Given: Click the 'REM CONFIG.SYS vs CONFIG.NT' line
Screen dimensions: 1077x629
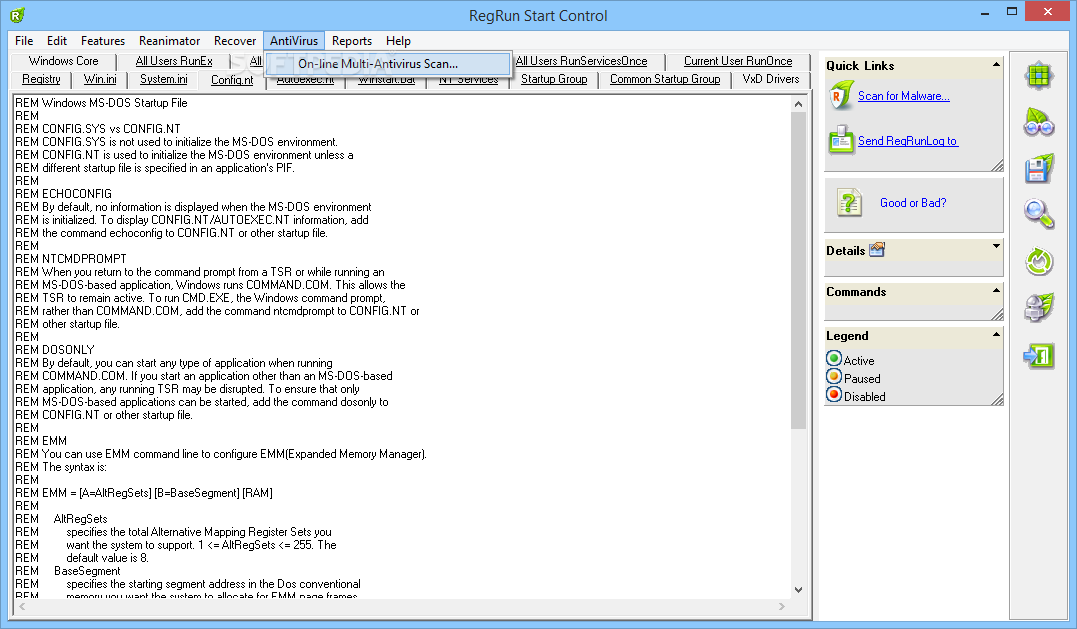Looking at the screenshot, I should point(98,129).
